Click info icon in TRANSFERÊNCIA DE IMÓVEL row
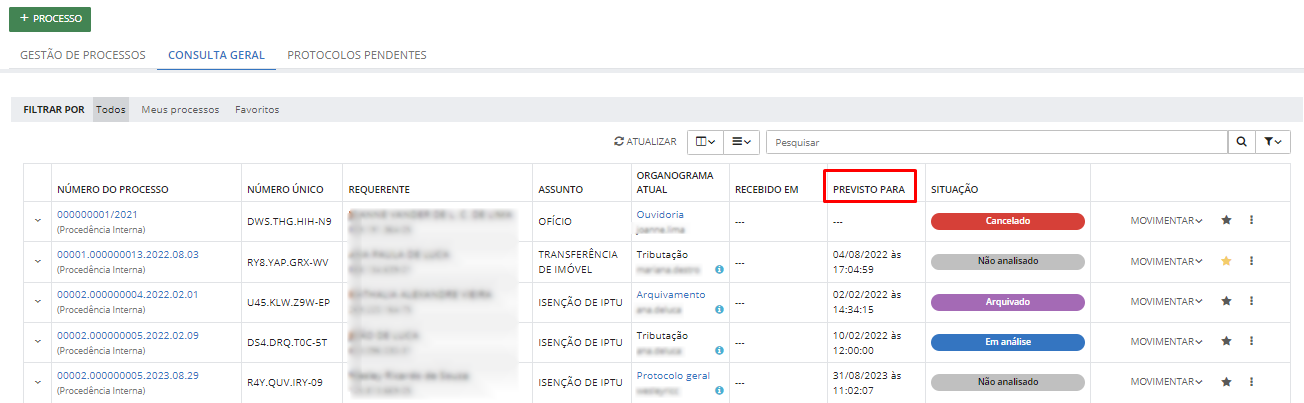 [x=719, y=269]
